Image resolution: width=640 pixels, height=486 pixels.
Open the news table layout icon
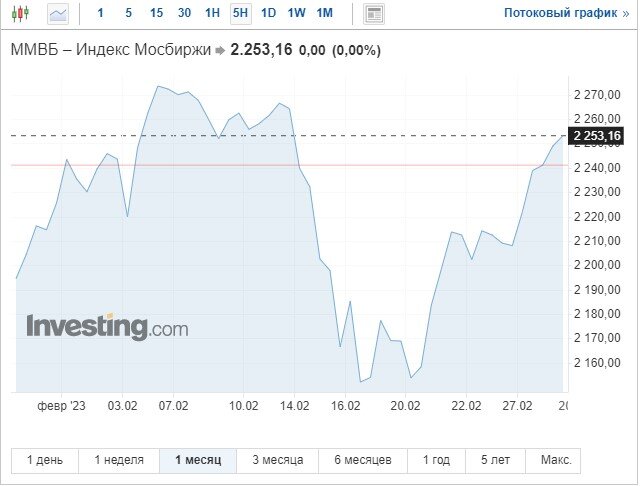373,14
